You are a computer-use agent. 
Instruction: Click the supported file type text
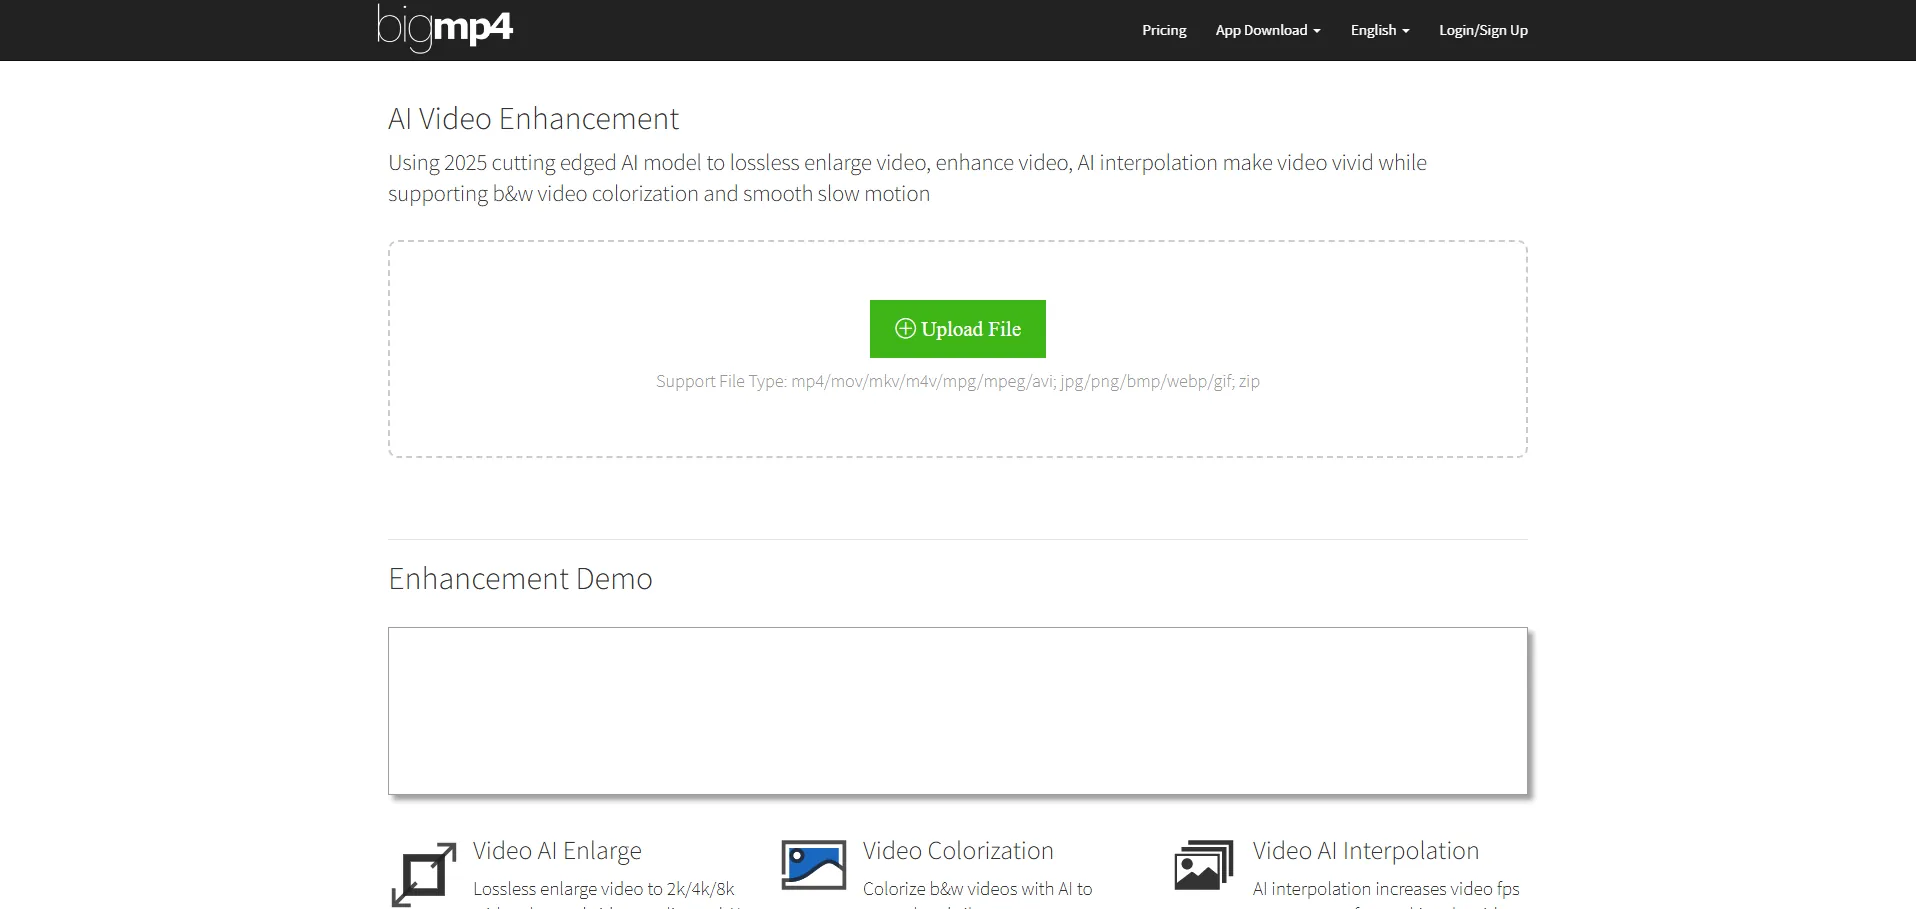click(957, 381)
